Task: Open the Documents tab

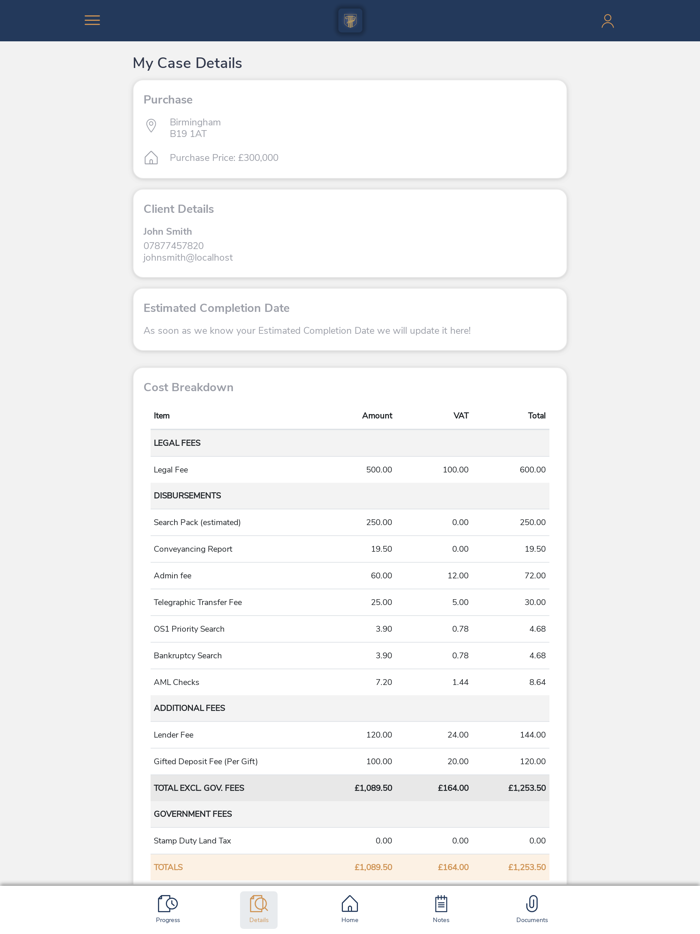Action: coord(532,909)
